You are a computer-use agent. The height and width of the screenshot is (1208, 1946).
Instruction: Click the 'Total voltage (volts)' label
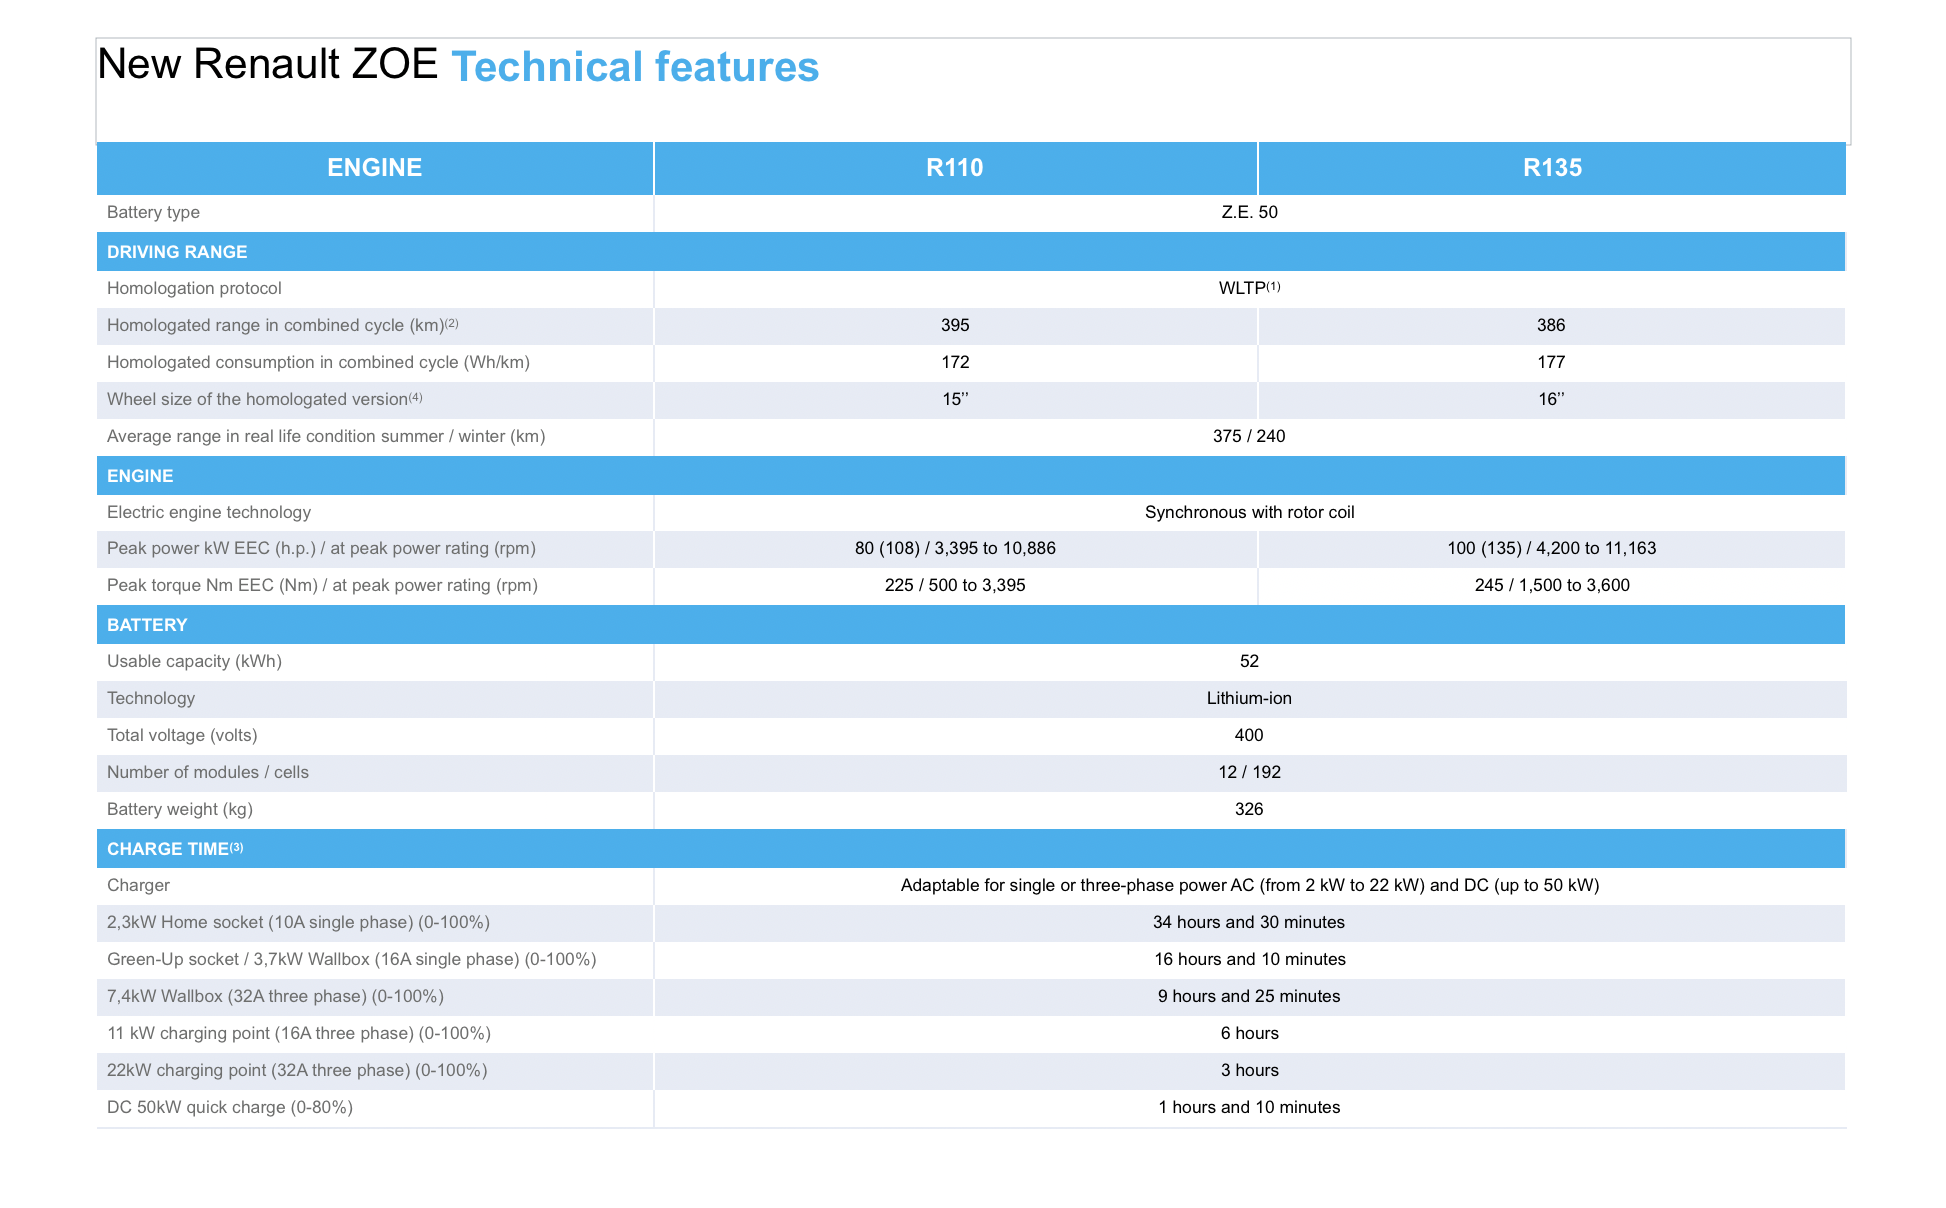click(x=182, y=735)
